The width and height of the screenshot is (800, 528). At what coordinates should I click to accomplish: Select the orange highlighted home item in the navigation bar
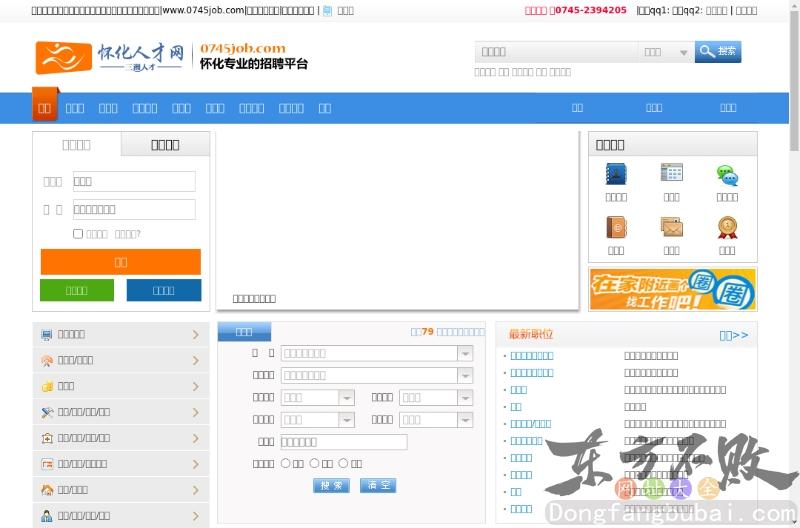pyautogui.click(x=45, y=106)
